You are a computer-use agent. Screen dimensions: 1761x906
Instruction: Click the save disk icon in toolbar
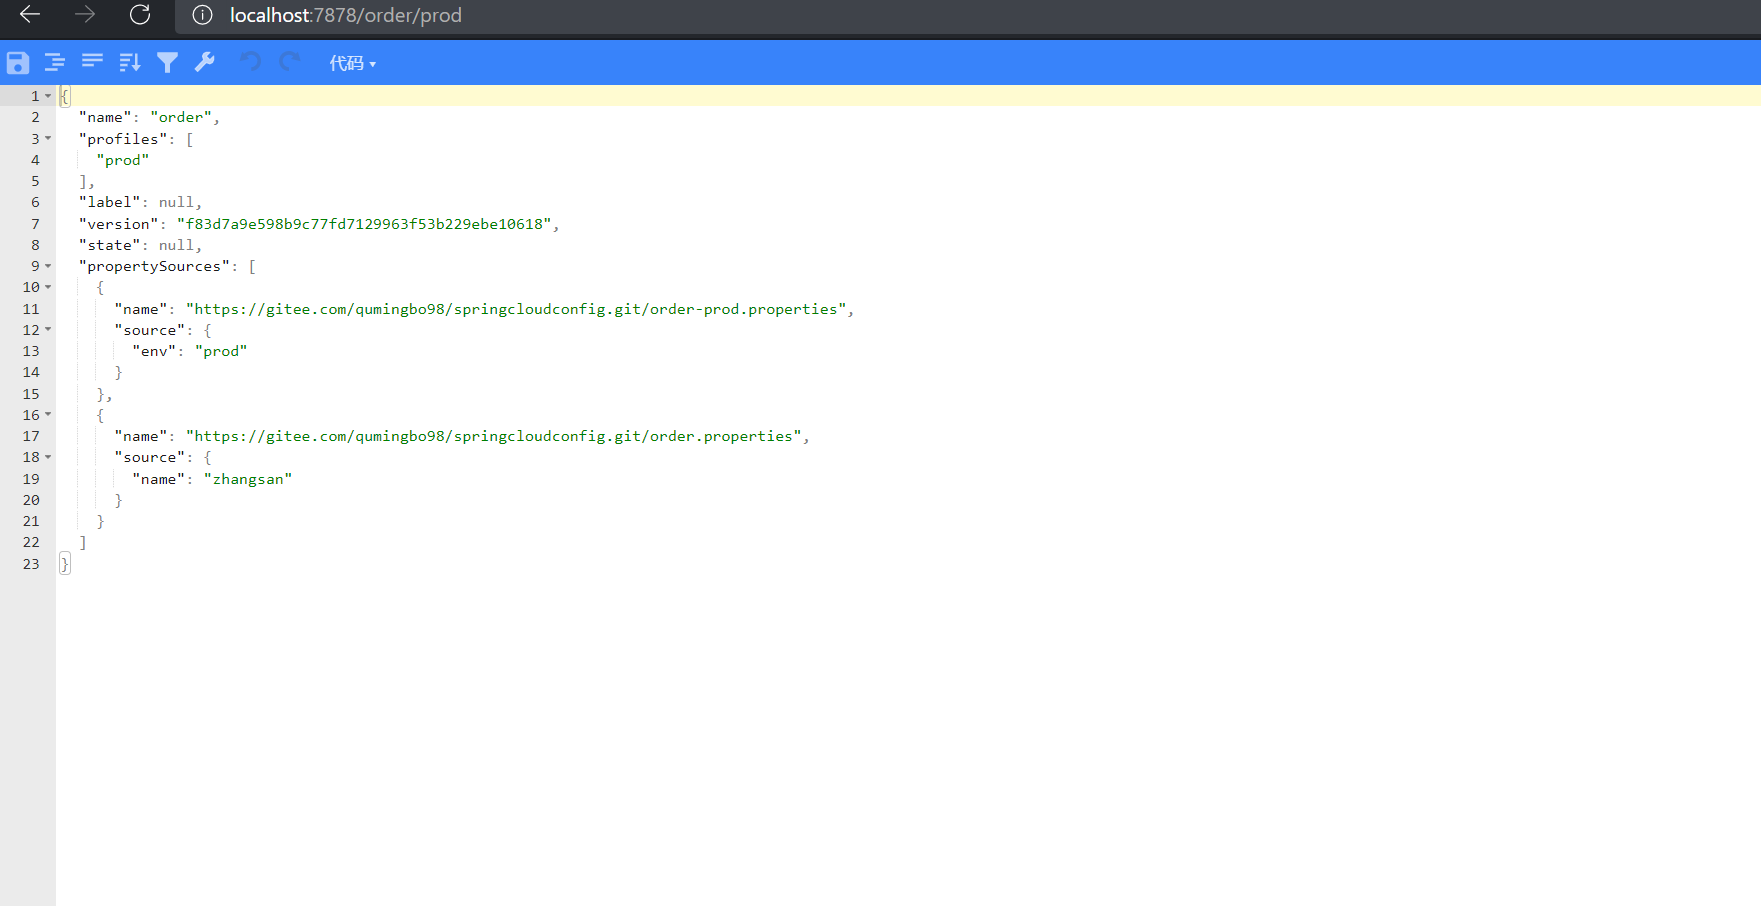18,63
